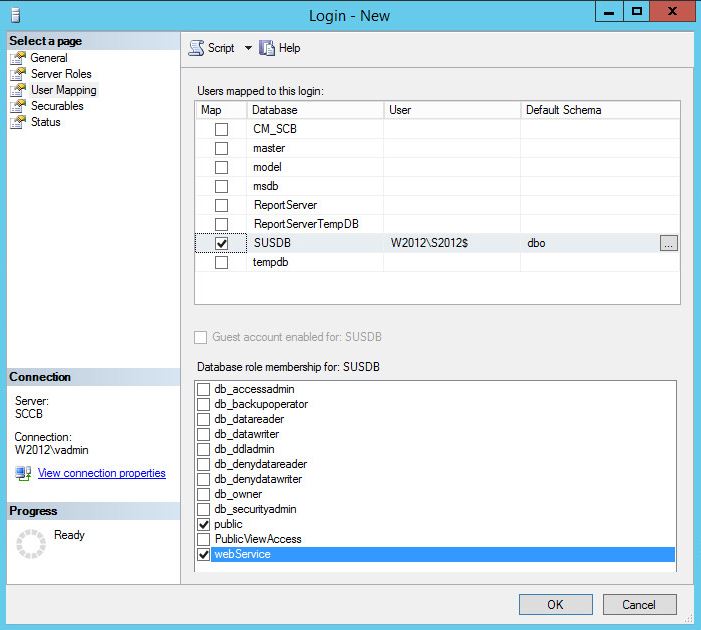Grant the db_owner role

203,495
